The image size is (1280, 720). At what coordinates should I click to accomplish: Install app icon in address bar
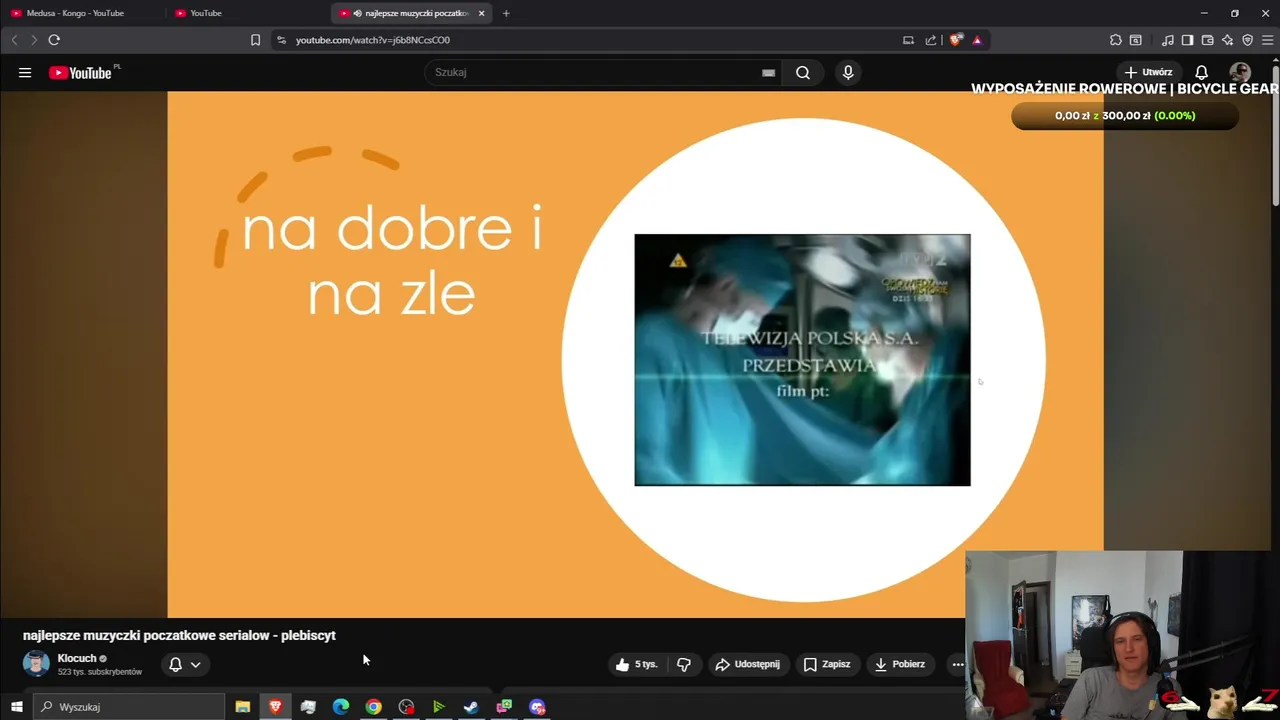[x=908, y=40]
